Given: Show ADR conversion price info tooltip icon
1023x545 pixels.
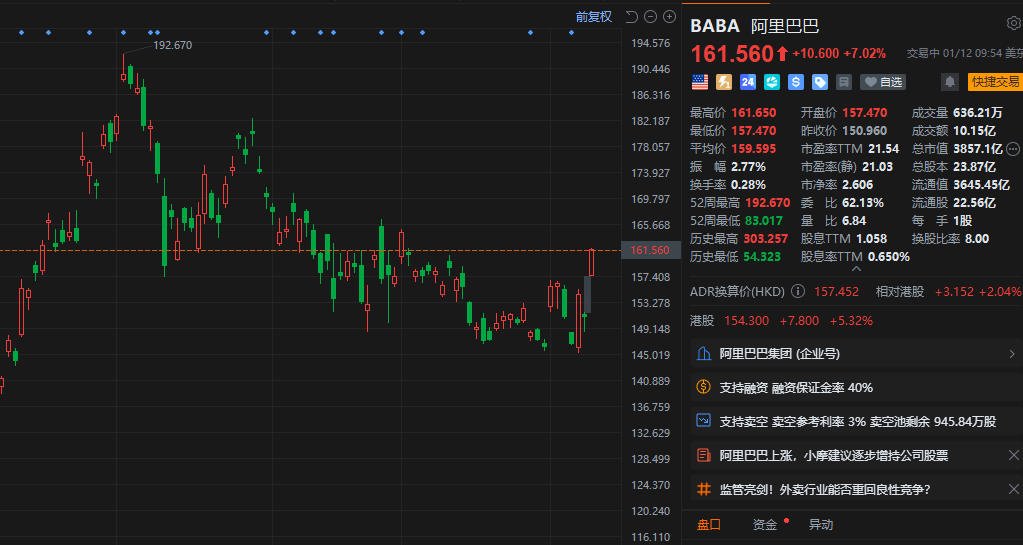Looking at the screenshot, I should [797, 292].
